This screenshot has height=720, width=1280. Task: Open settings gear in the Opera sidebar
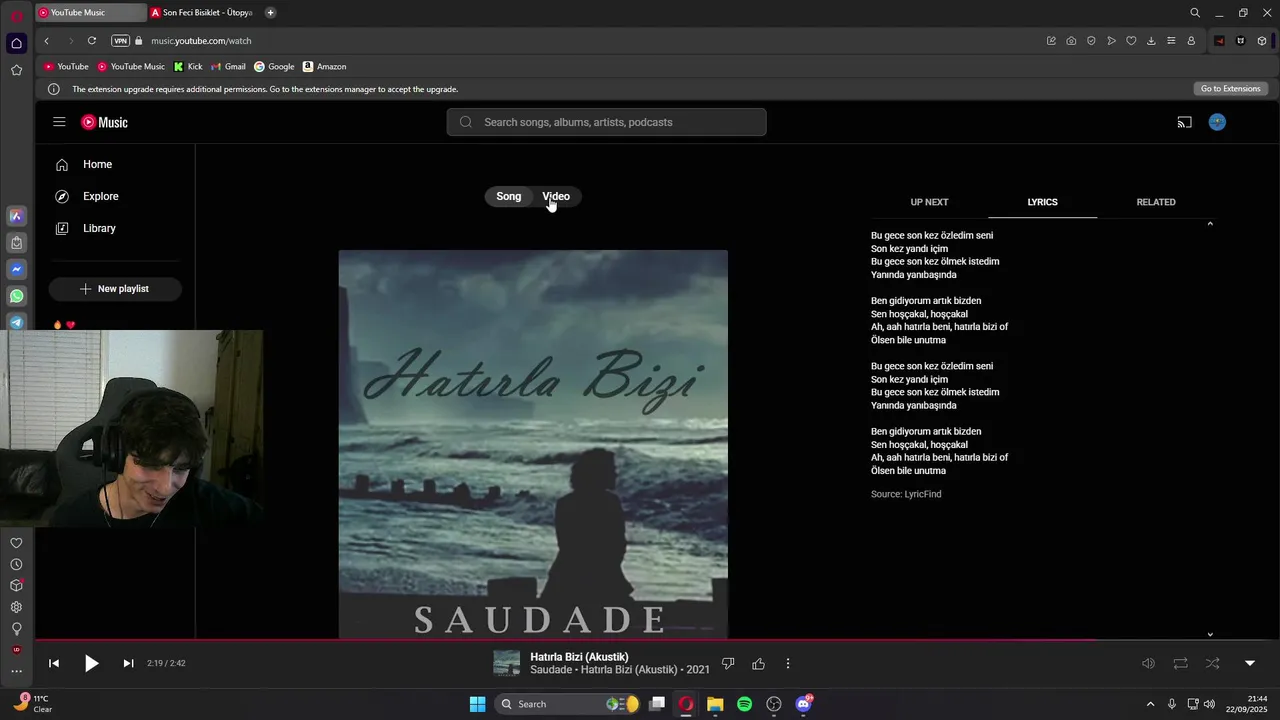pyautogui.click(x=16, y=607)
